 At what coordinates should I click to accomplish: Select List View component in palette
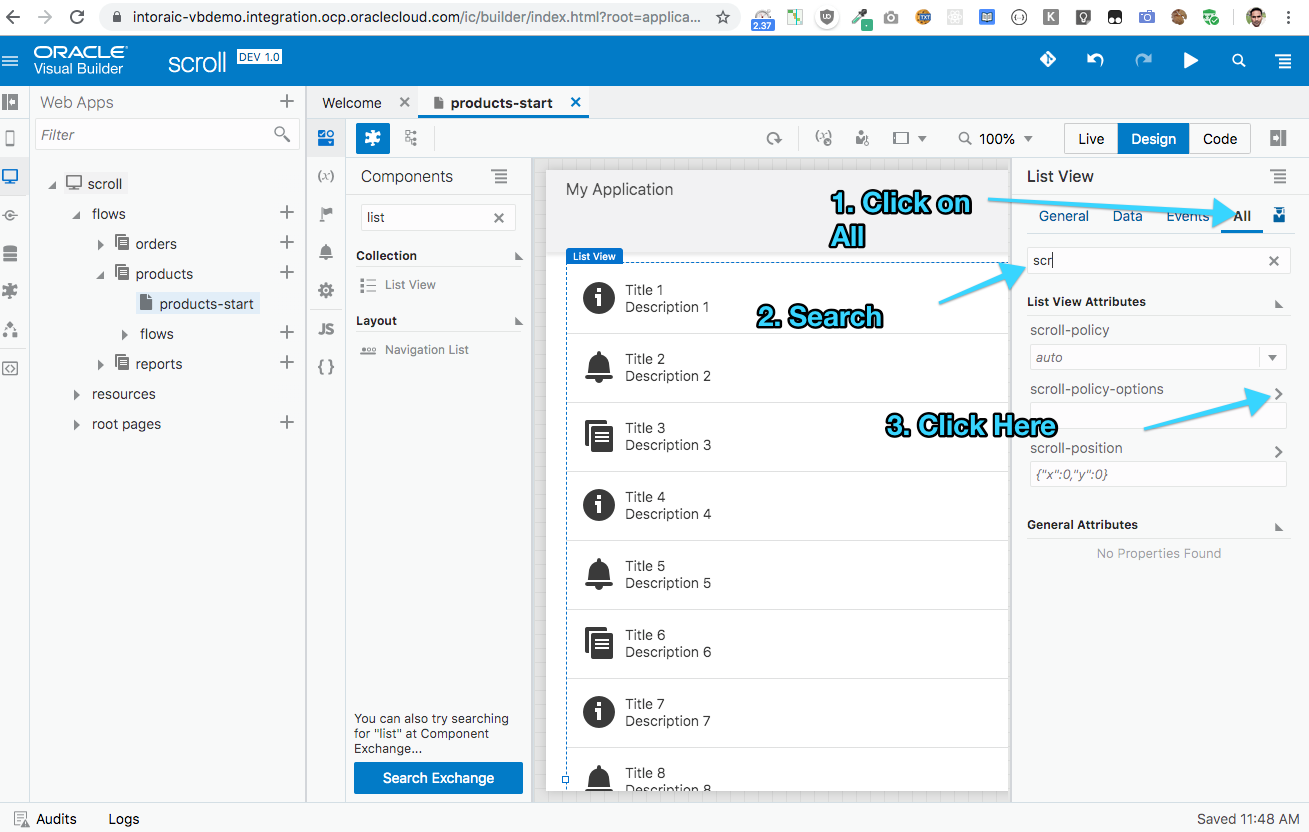click(x=398, y=285)
